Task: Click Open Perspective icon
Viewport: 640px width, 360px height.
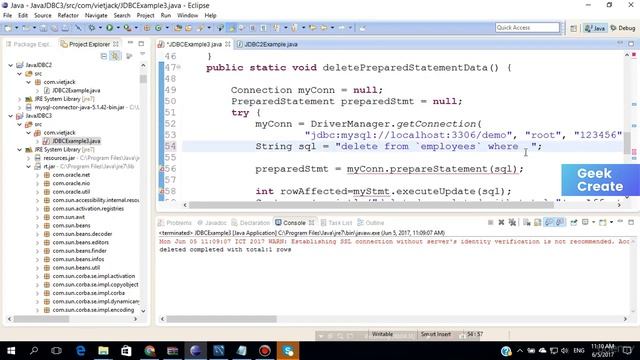Action: point(573,28)
